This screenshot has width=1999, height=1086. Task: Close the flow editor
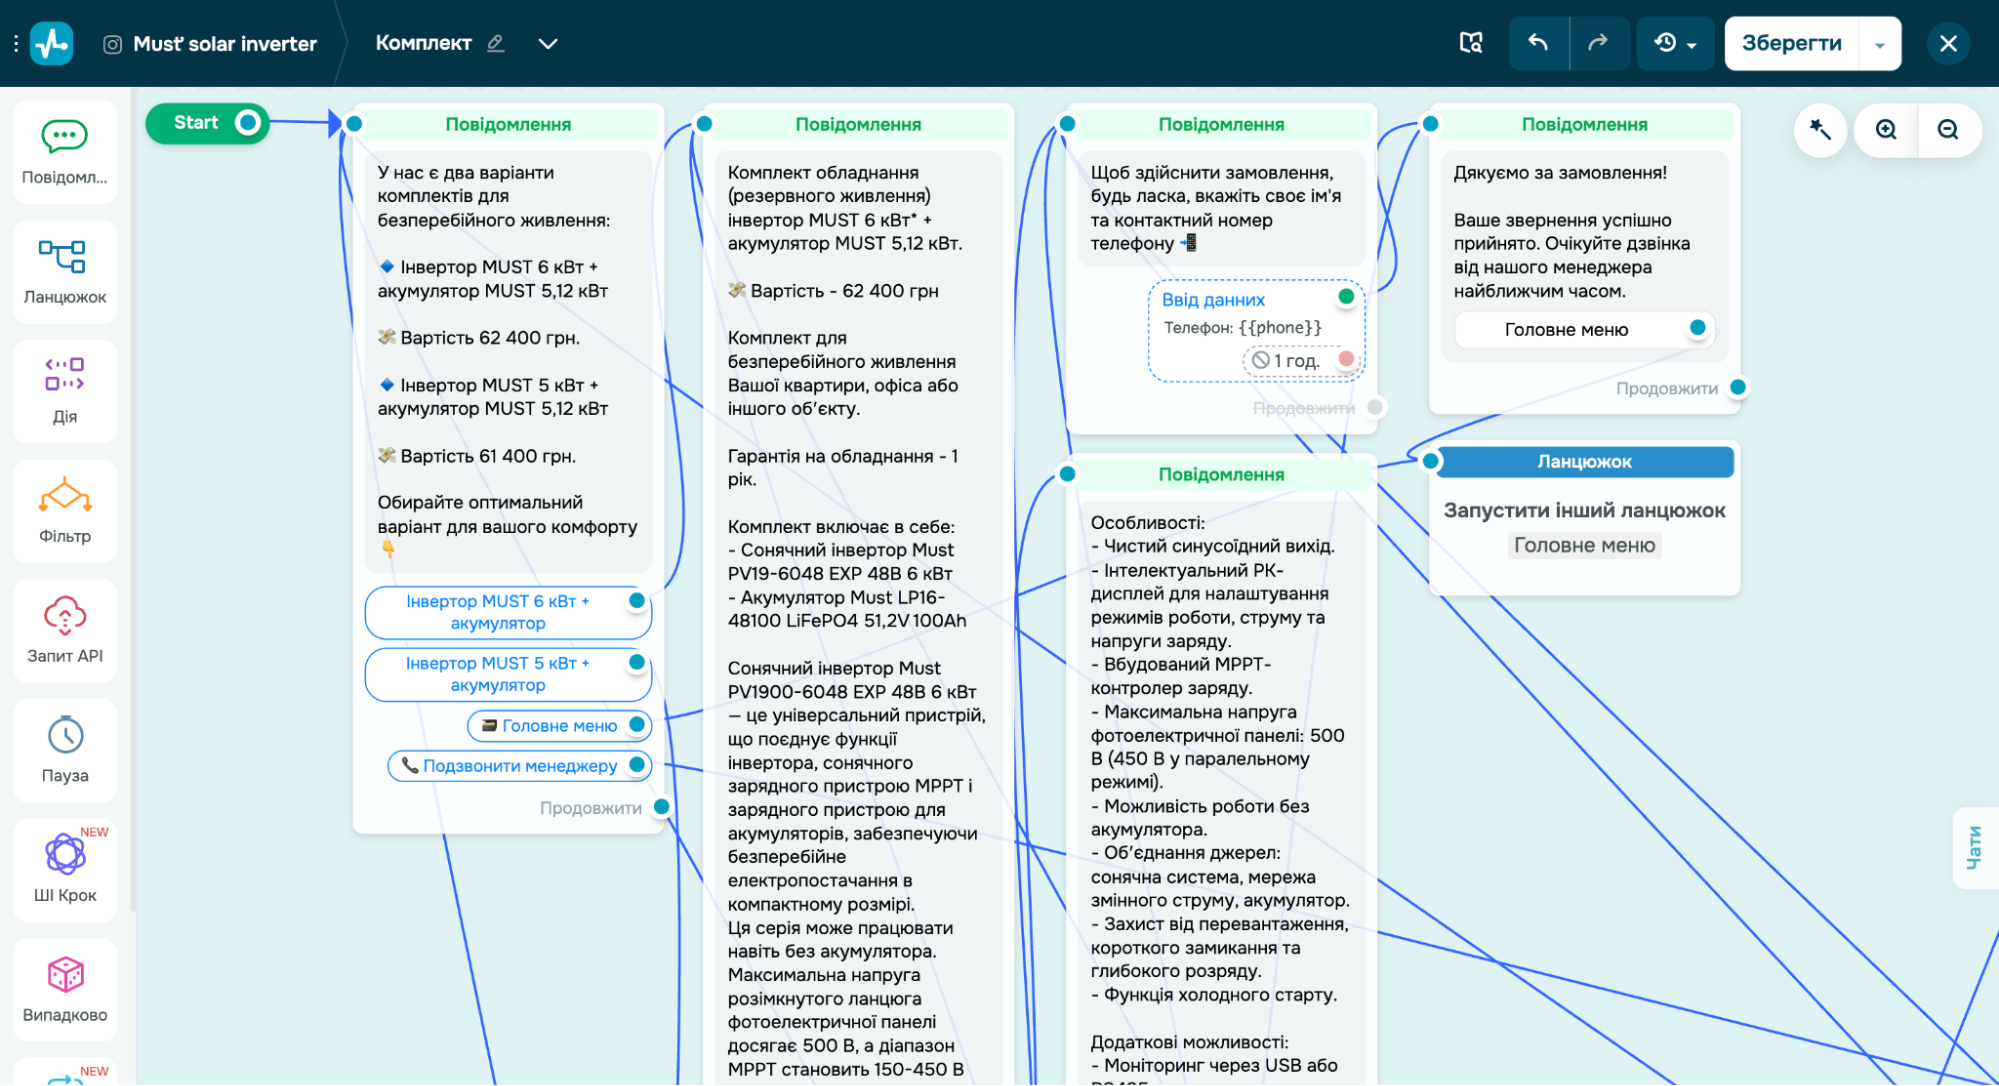1948,43
